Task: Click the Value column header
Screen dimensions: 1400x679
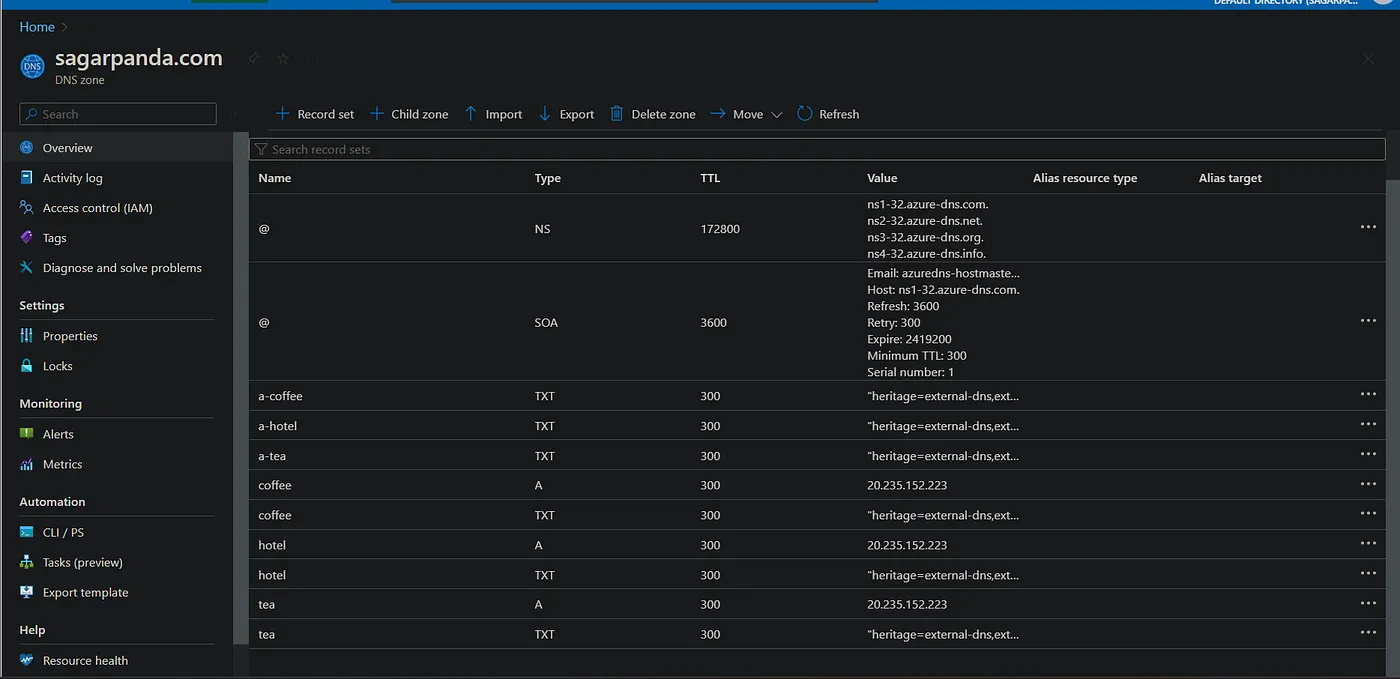Action: pyautogui.click(x=882, y=178)
